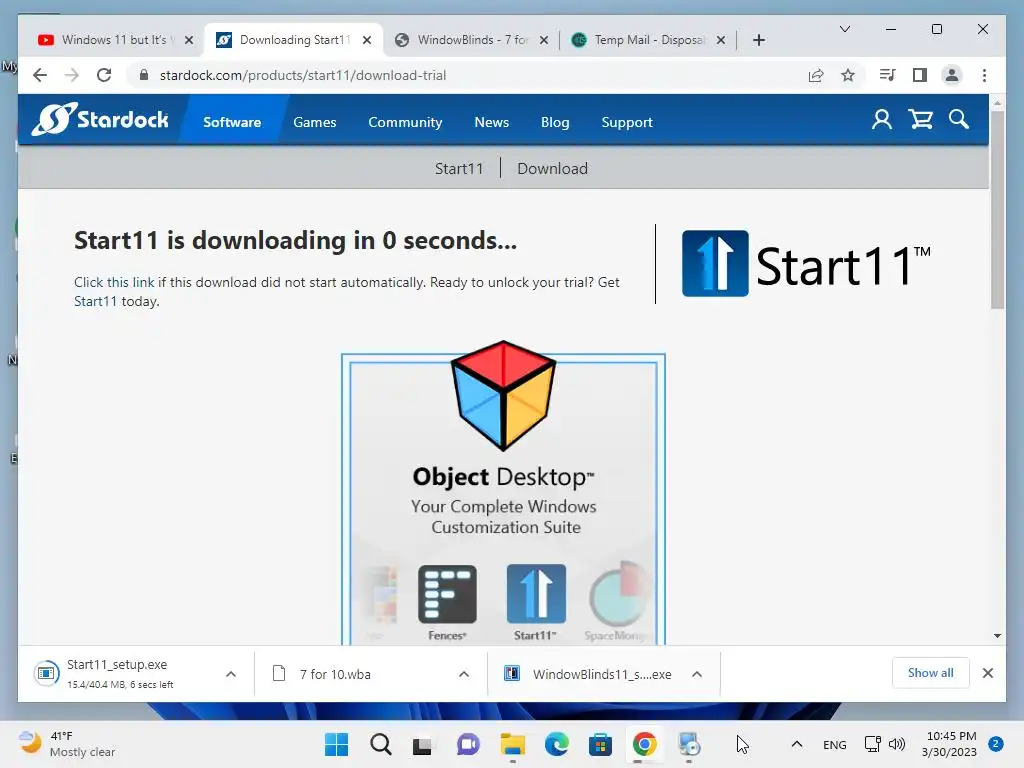Expand WindowBlinds11 download options chevron
1024x768 pixels.
coord(697,674)
